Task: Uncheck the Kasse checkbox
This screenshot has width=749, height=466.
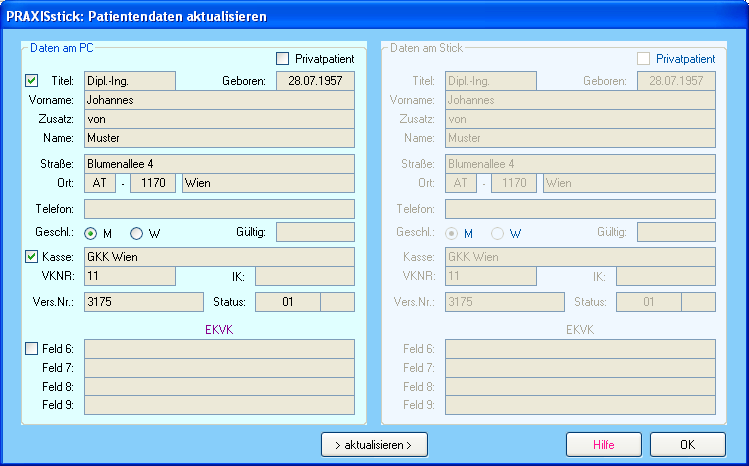Action: pyautogui.click(x=32, y=257)
